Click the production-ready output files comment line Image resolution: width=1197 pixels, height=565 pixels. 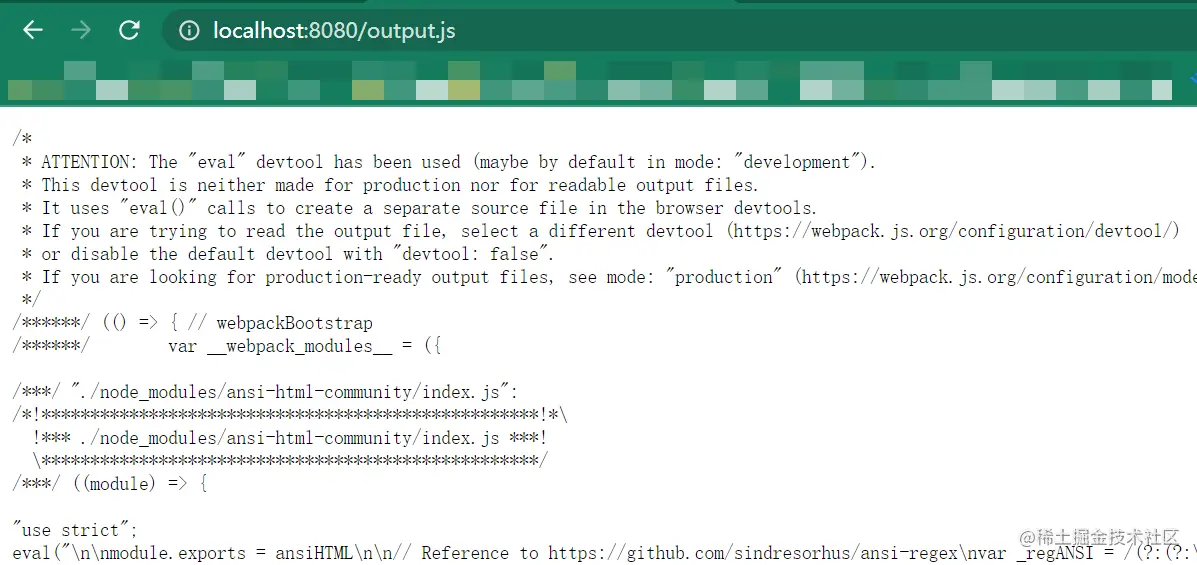(x=609, y=277)
